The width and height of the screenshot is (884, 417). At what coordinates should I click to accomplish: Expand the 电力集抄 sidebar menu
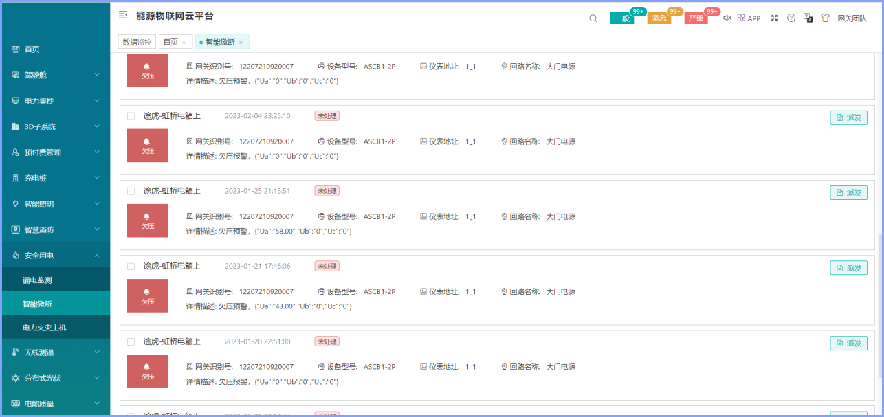click(55, 101)
